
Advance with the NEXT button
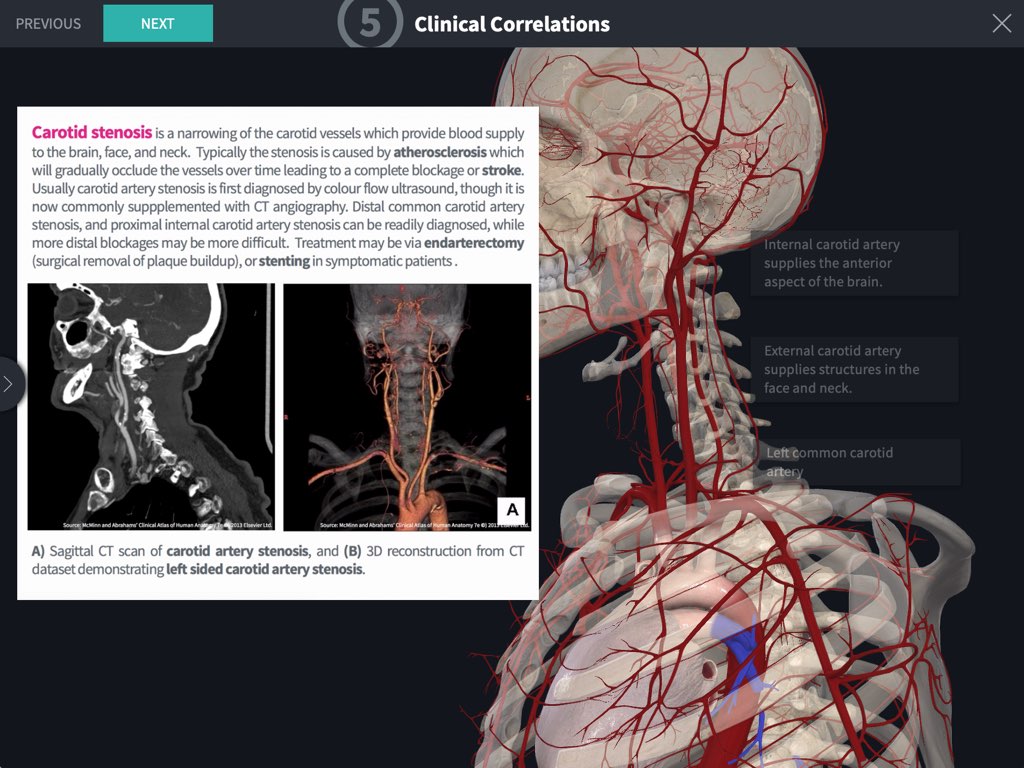tap(158, 24)
